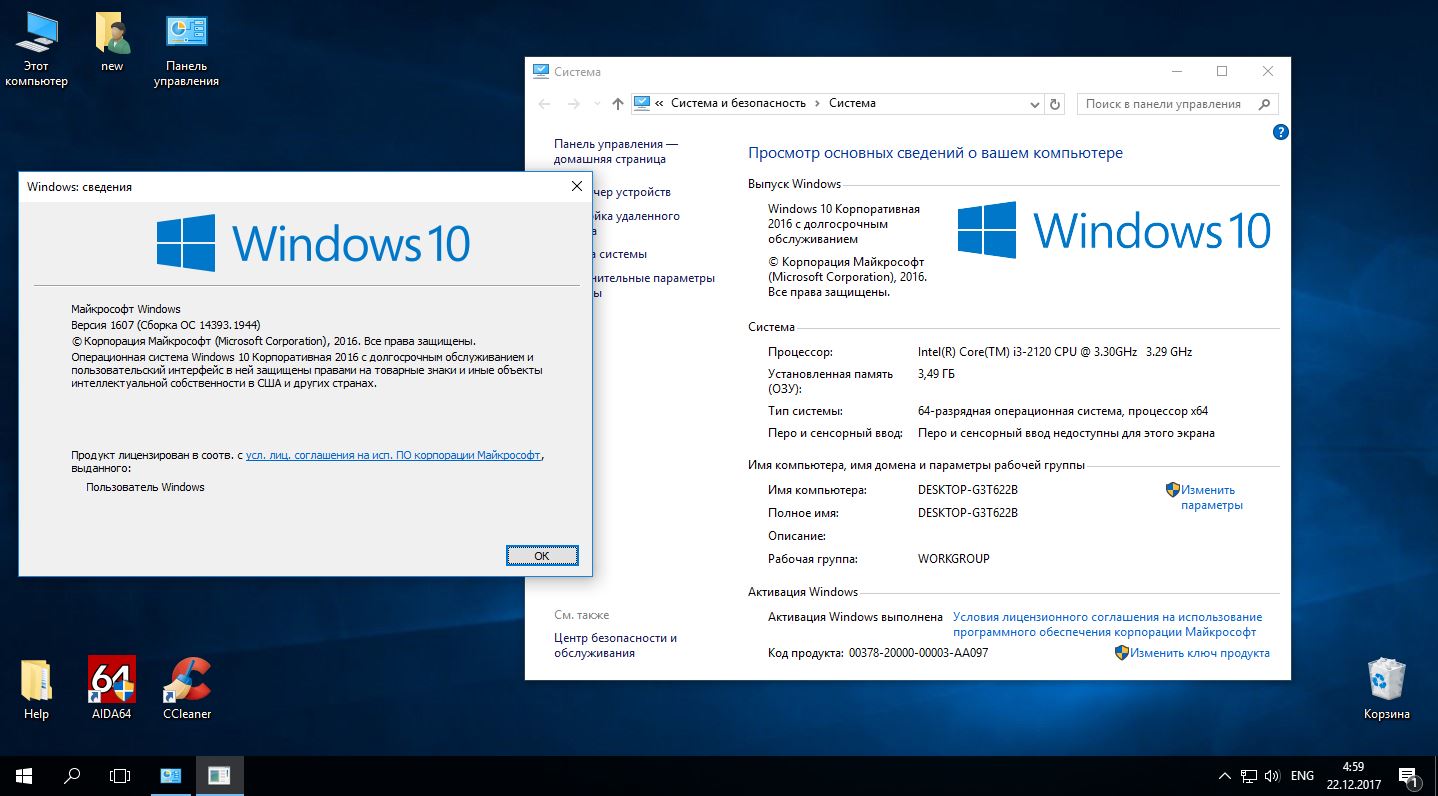Click Система breadcrumb item
The height and width of the screenshot is (796, 1438).
pyautogui.click(x=852, y=103)
